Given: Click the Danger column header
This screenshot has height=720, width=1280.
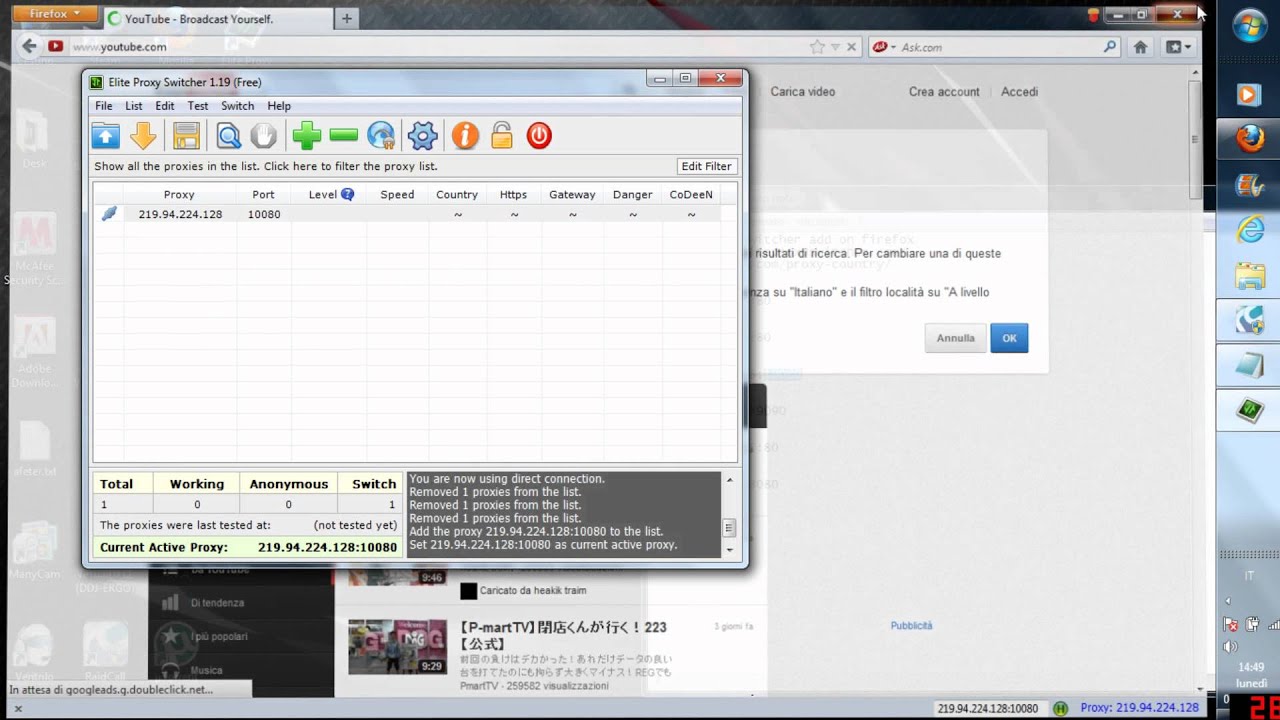Looking at the screenshot, I should click(632, 194).
